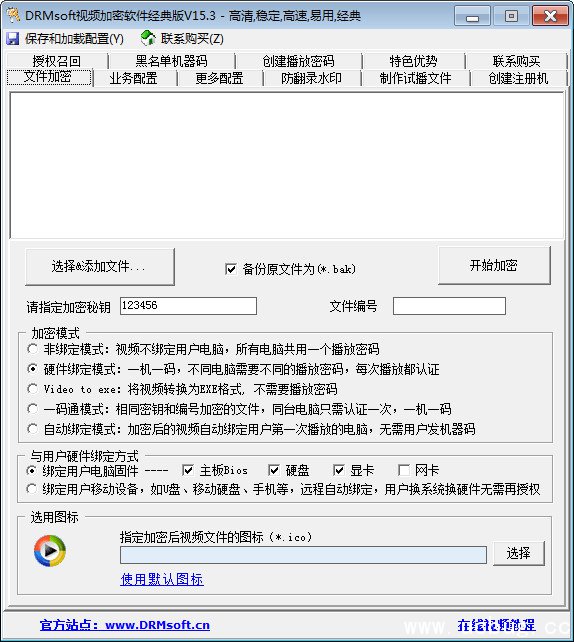This screenshot has width=574, height=642.
Task: Click the DRMsoft application title icon
Action: 14,16
